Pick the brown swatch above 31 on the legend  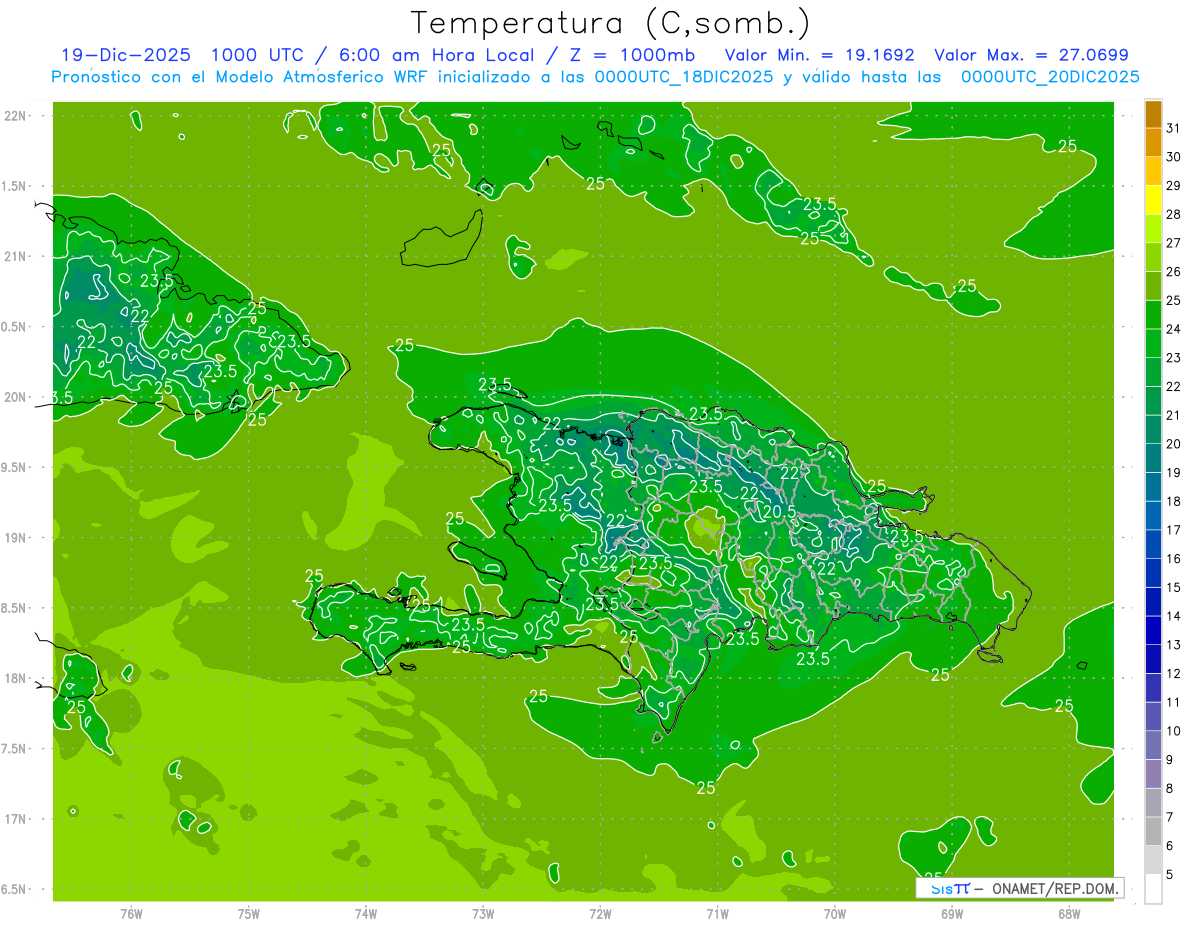pyautogui.click(x=1153, y=114)
